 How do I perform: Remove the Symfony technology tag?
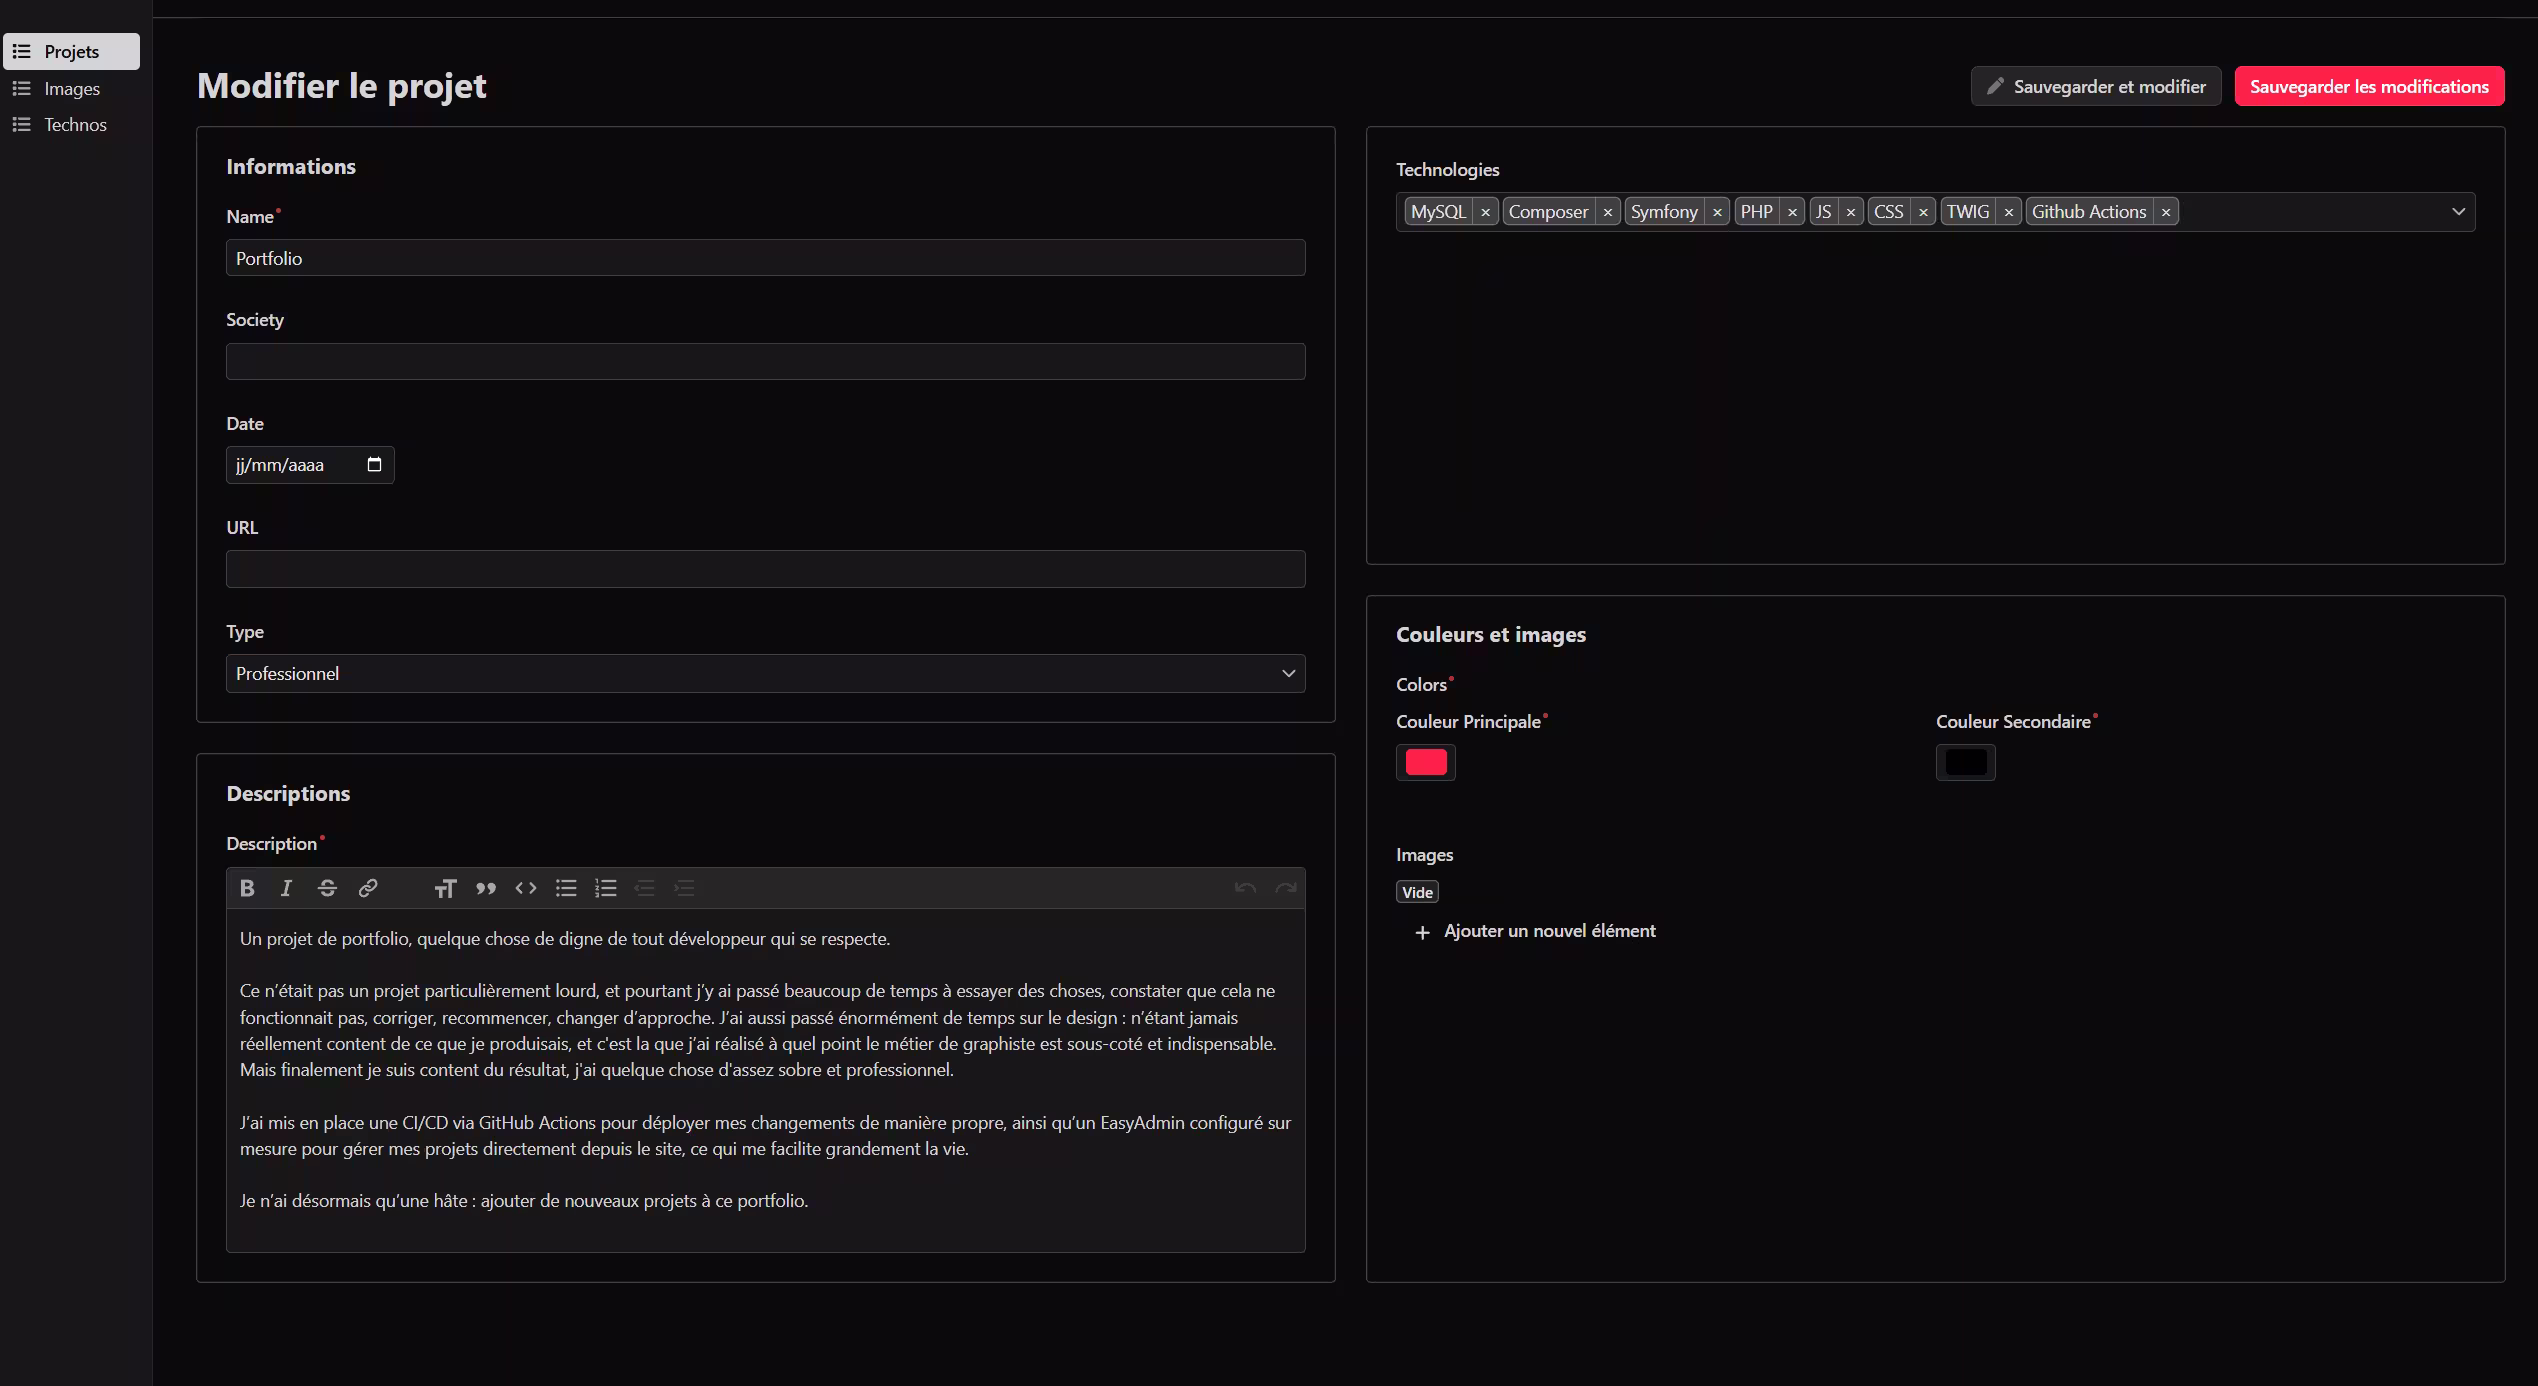[1717, 212]
